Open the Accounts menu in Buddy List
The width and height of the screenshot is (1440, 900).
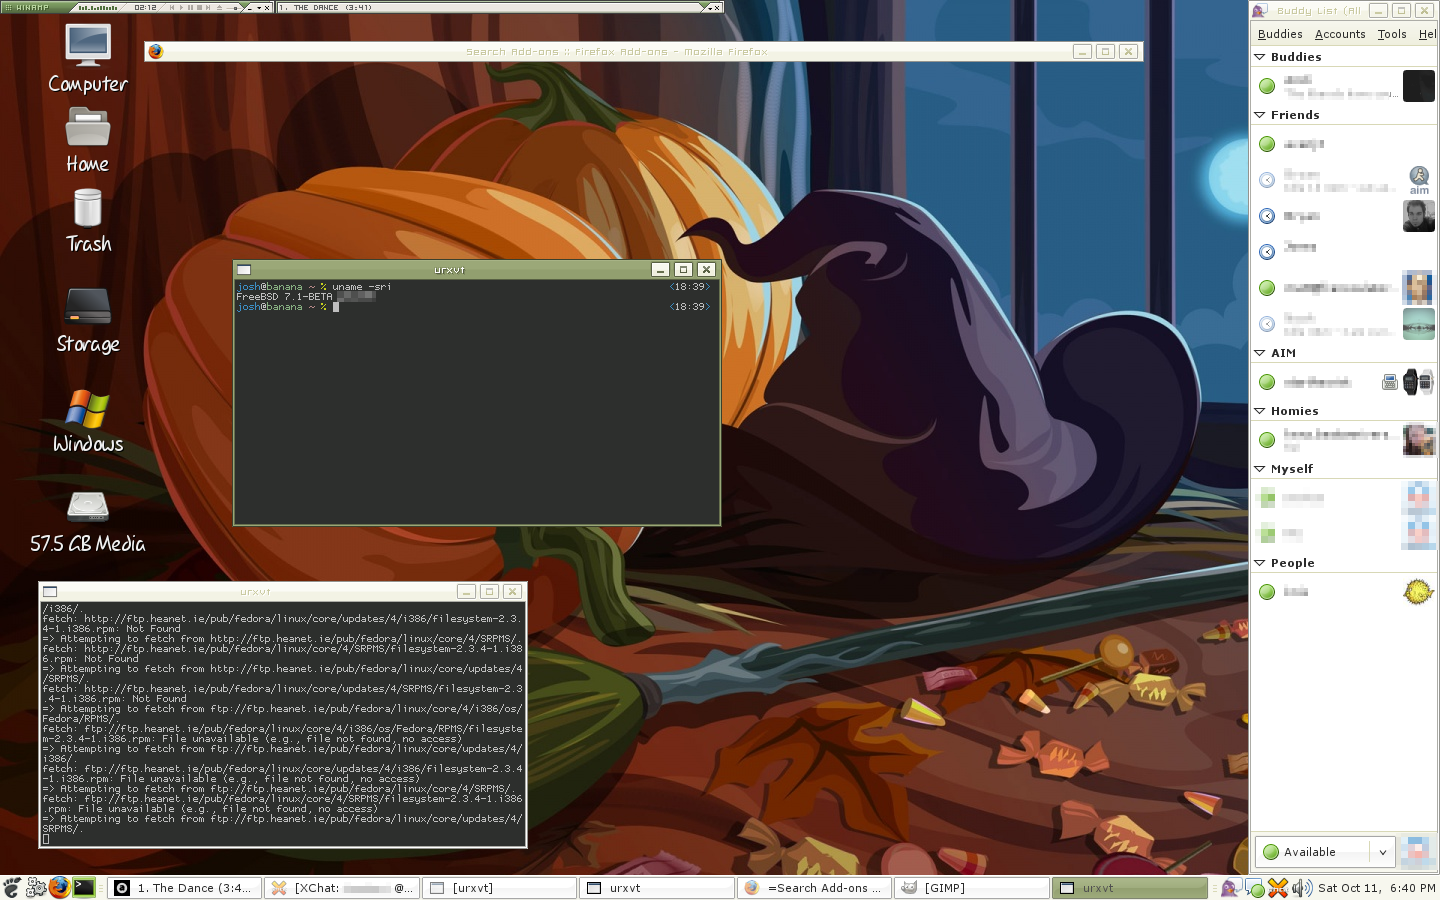1339,34
